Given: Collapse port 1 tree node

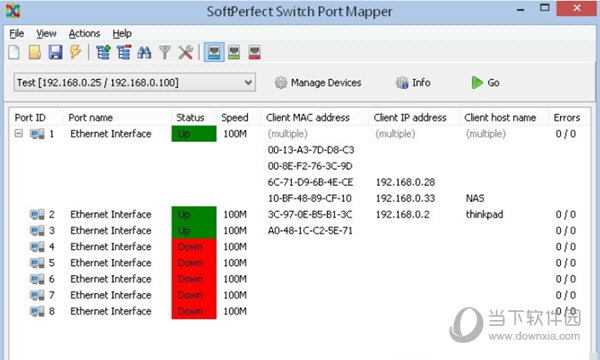Looking at the screenshot, I should (18, 134).
